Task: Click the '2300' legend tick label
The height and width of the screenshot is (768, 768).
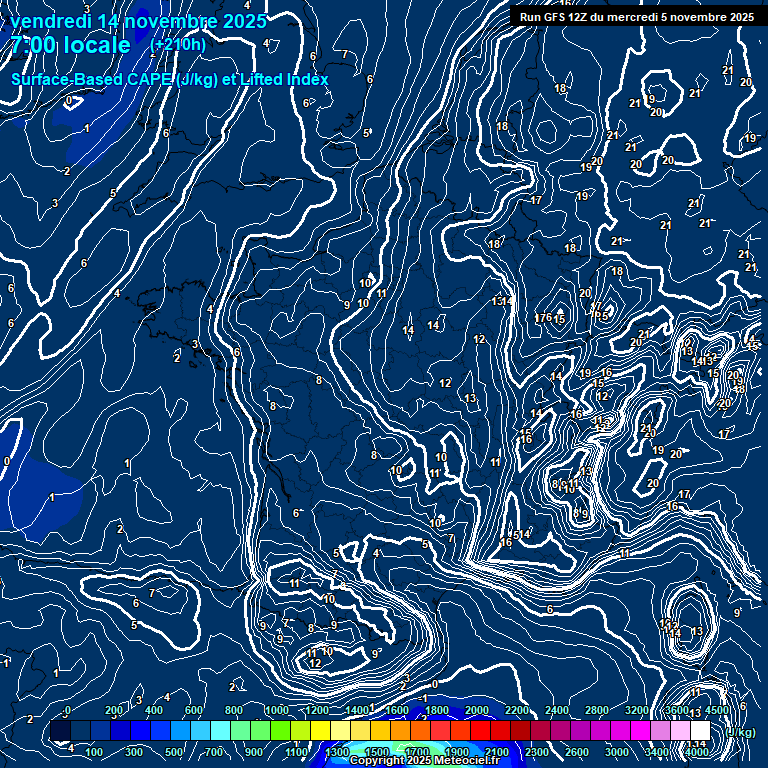Action: click(537, 752)
